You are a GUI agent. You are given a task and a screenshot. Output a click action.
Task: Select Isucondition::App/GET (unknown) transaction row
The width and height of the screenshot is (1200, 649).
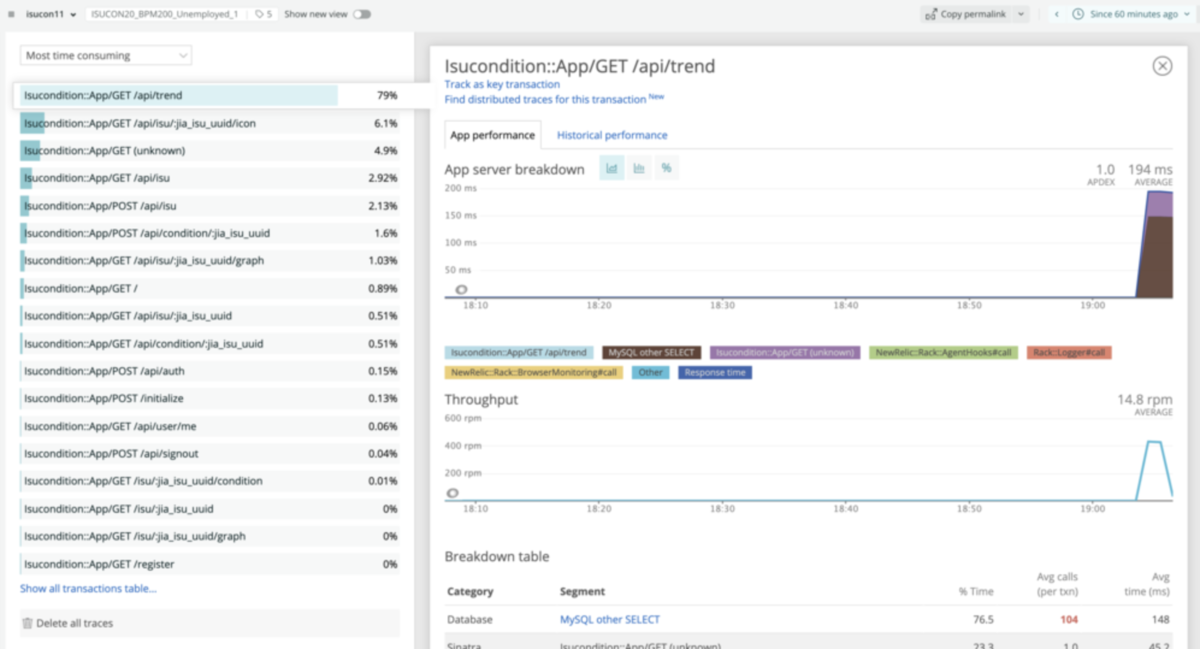coord(210,151)
